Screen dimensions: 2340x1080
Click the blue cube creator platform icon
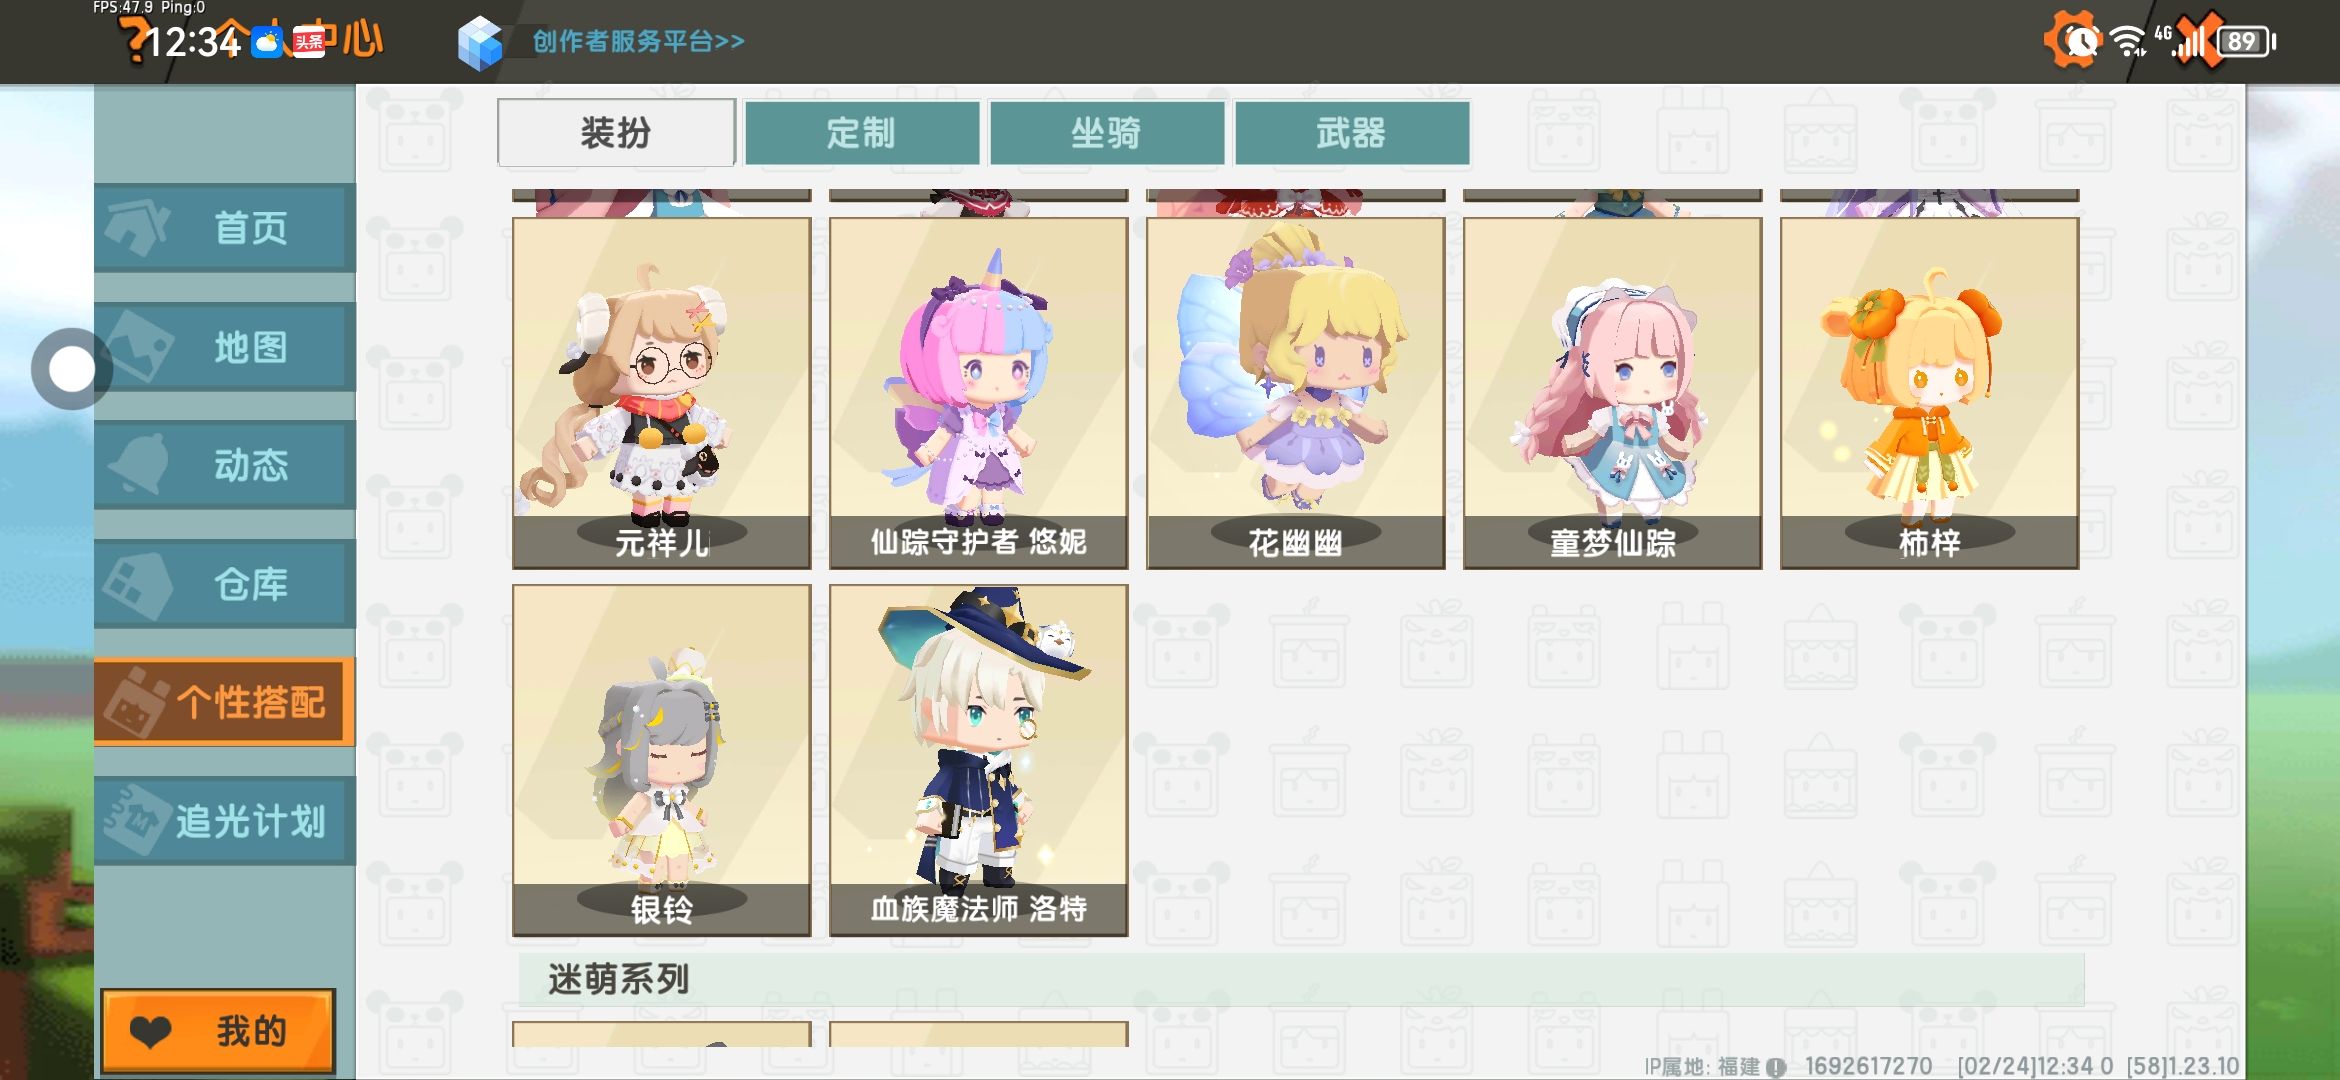(x=480, y=43)
